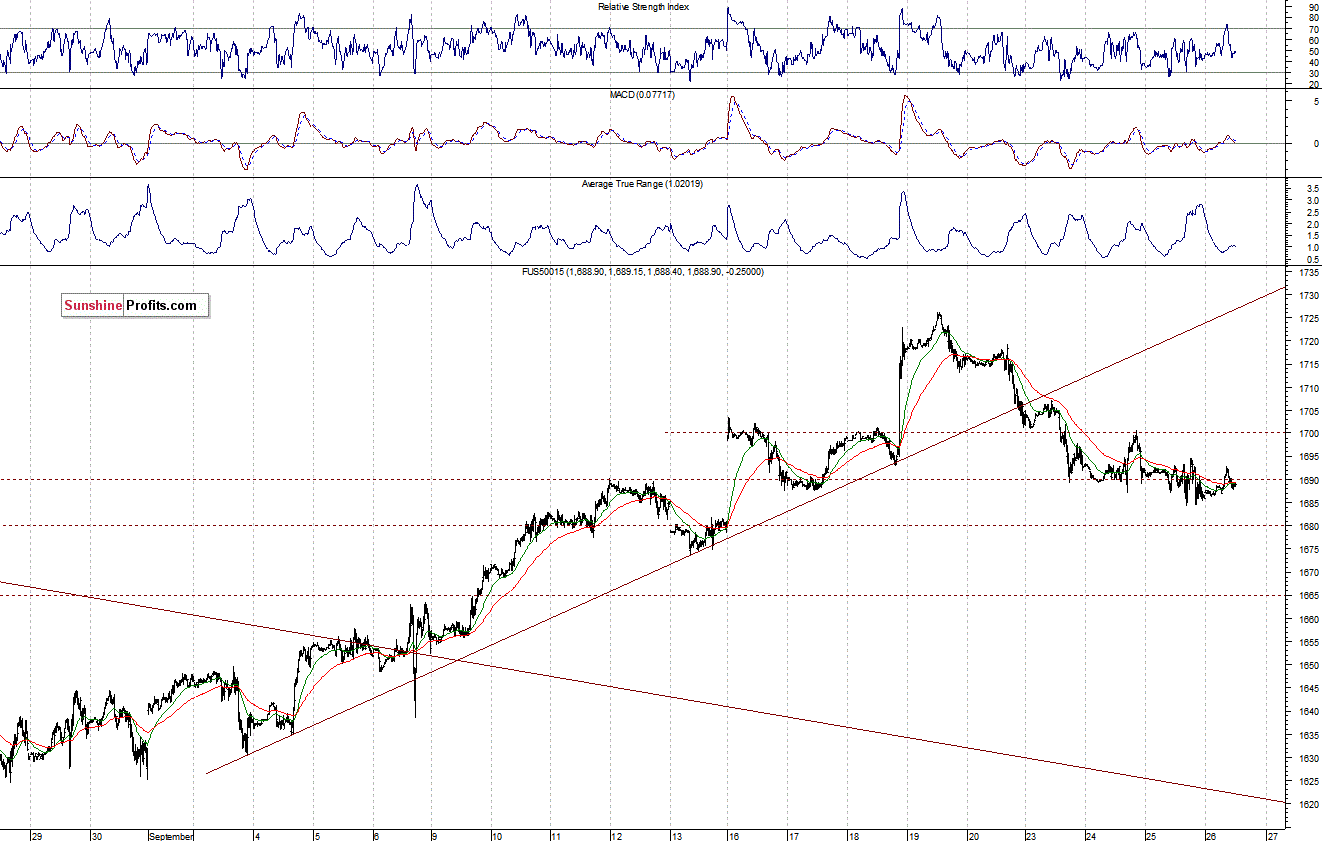The height and width of the screenshot is (841, 1322).
Task: Click the 50 label on the RSI scale
Action: [1312, 52]
